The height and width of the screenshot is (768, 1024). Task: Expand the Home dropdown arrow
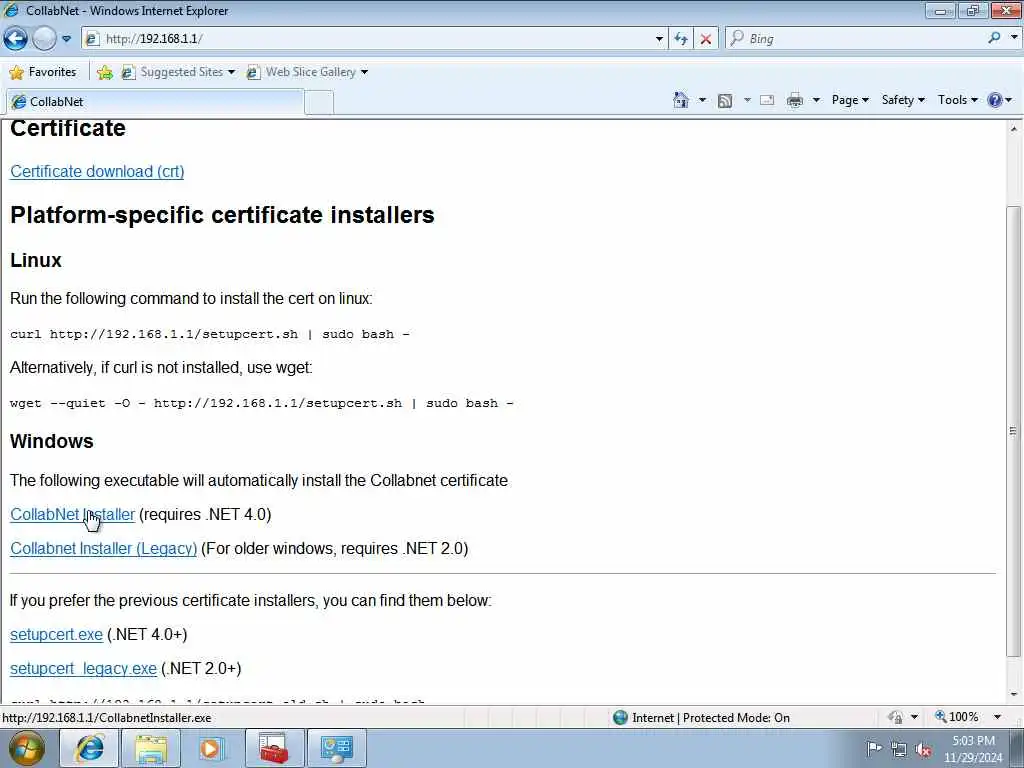coord(702,100)
